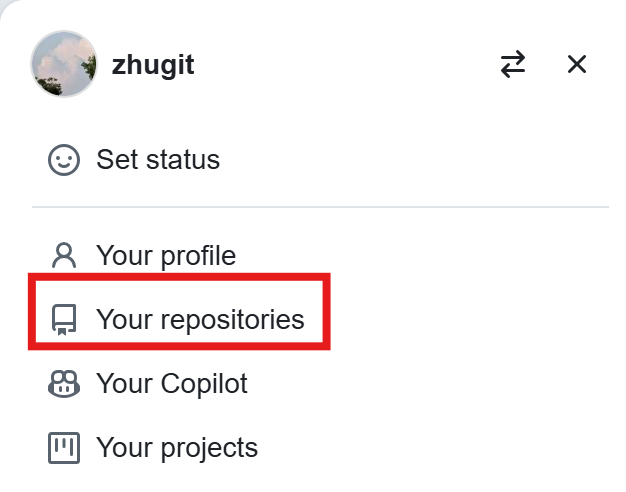This screenshot has height=492, width=626.
Task: Open the Set status option
Action: [x=319, y=160]
